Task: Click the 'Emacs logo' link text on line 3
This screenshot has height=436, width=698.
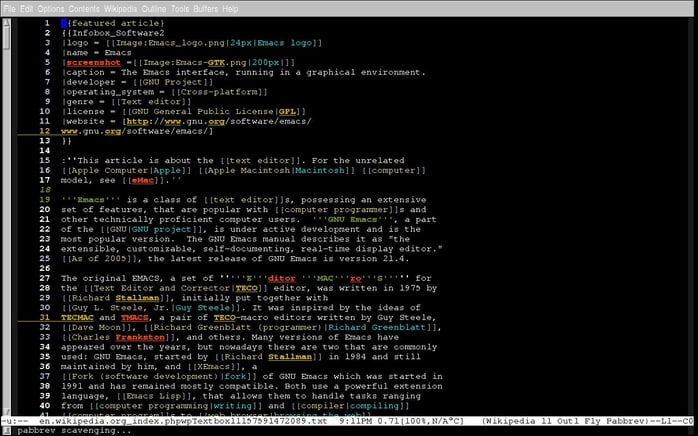Action: (284, 43)
